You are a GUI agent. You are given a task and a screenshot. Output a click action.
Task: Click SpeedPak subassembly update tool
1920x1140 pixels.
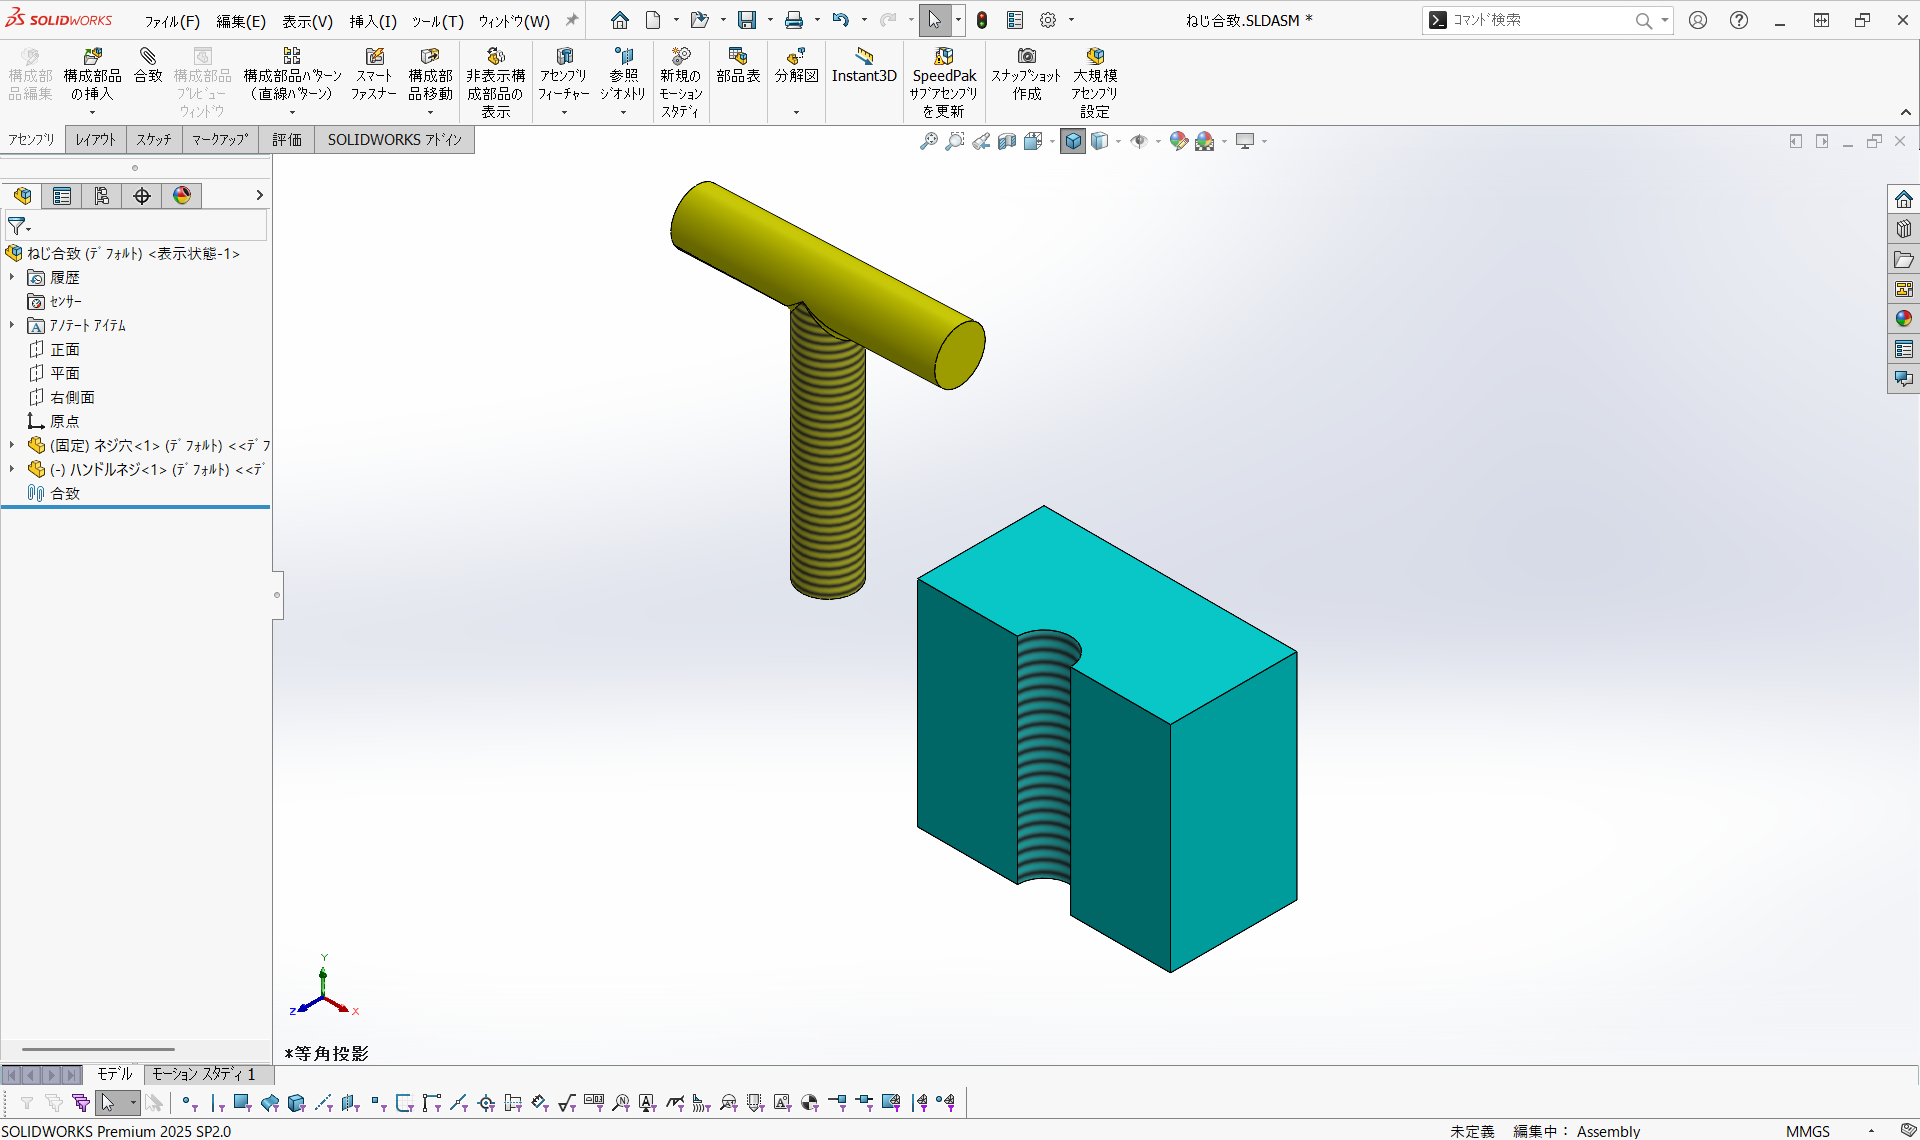click(943, 83)
